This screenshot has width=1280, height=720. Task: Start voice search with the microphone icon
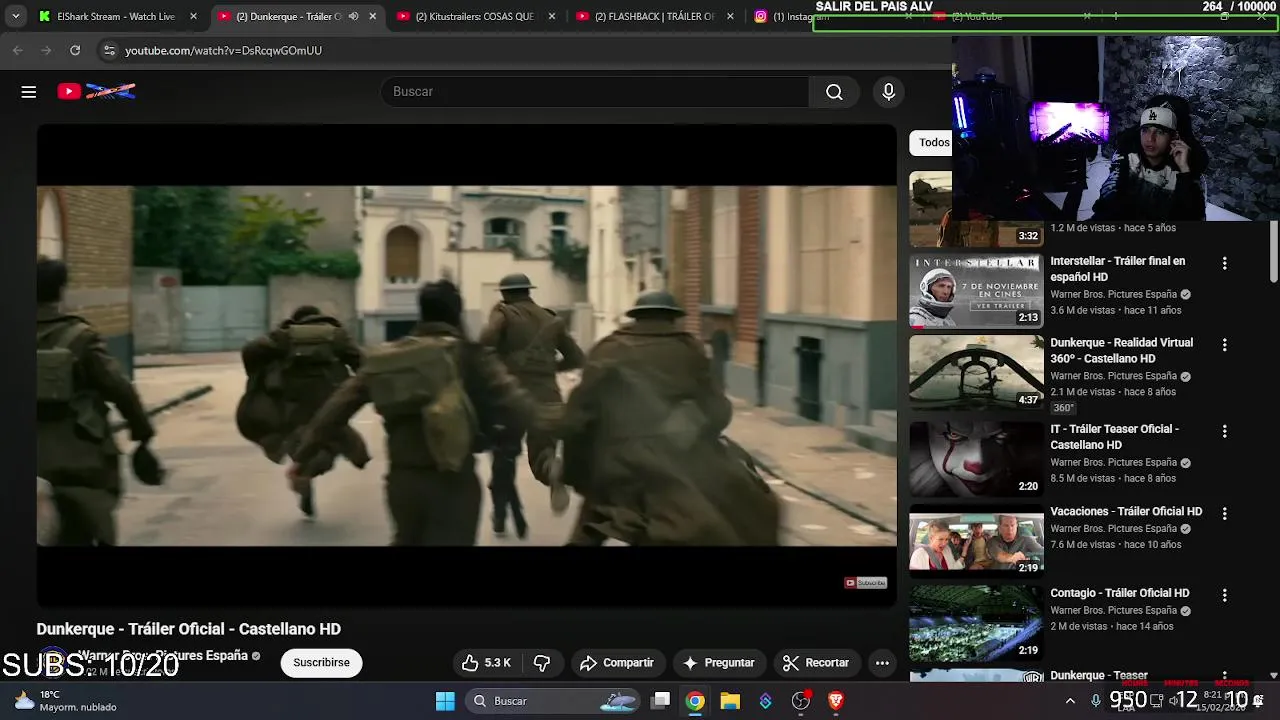pos(888,92)
